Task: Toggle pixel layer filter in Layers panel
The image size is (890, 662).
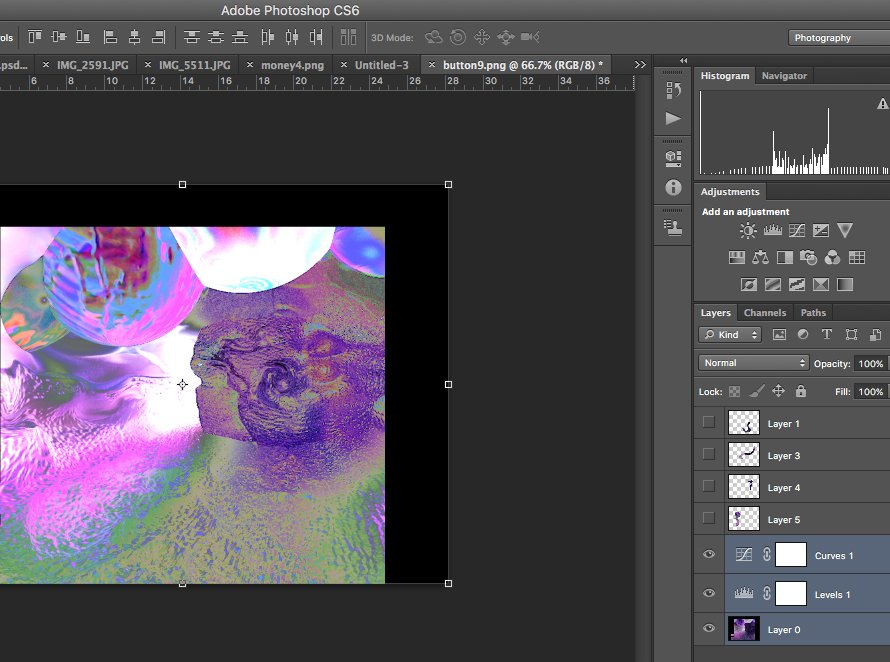Action: click(779, 334)
